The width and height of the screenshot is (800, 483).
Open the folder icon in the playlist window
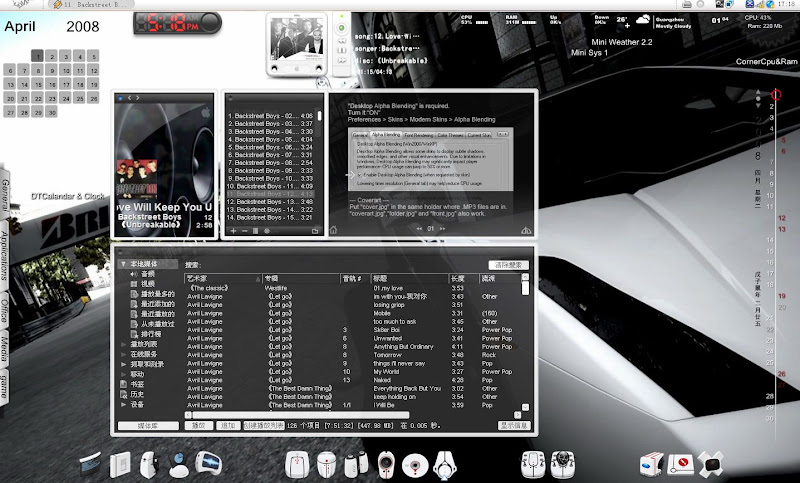coord(315,231)
